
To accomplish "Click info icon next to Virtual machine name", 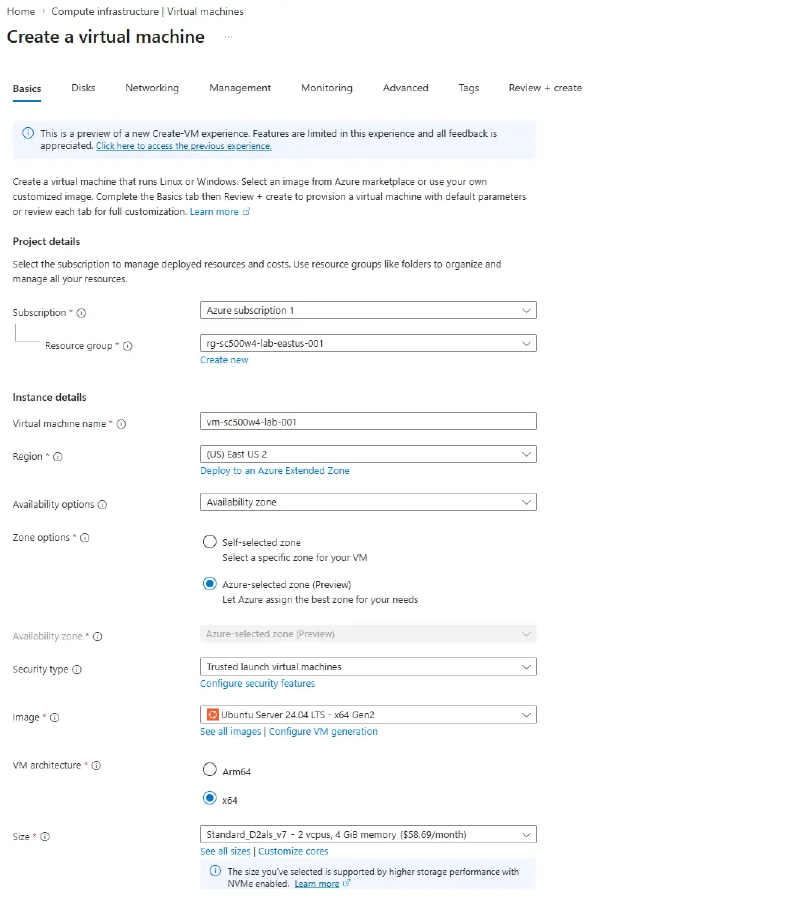I will pos(121,424).
